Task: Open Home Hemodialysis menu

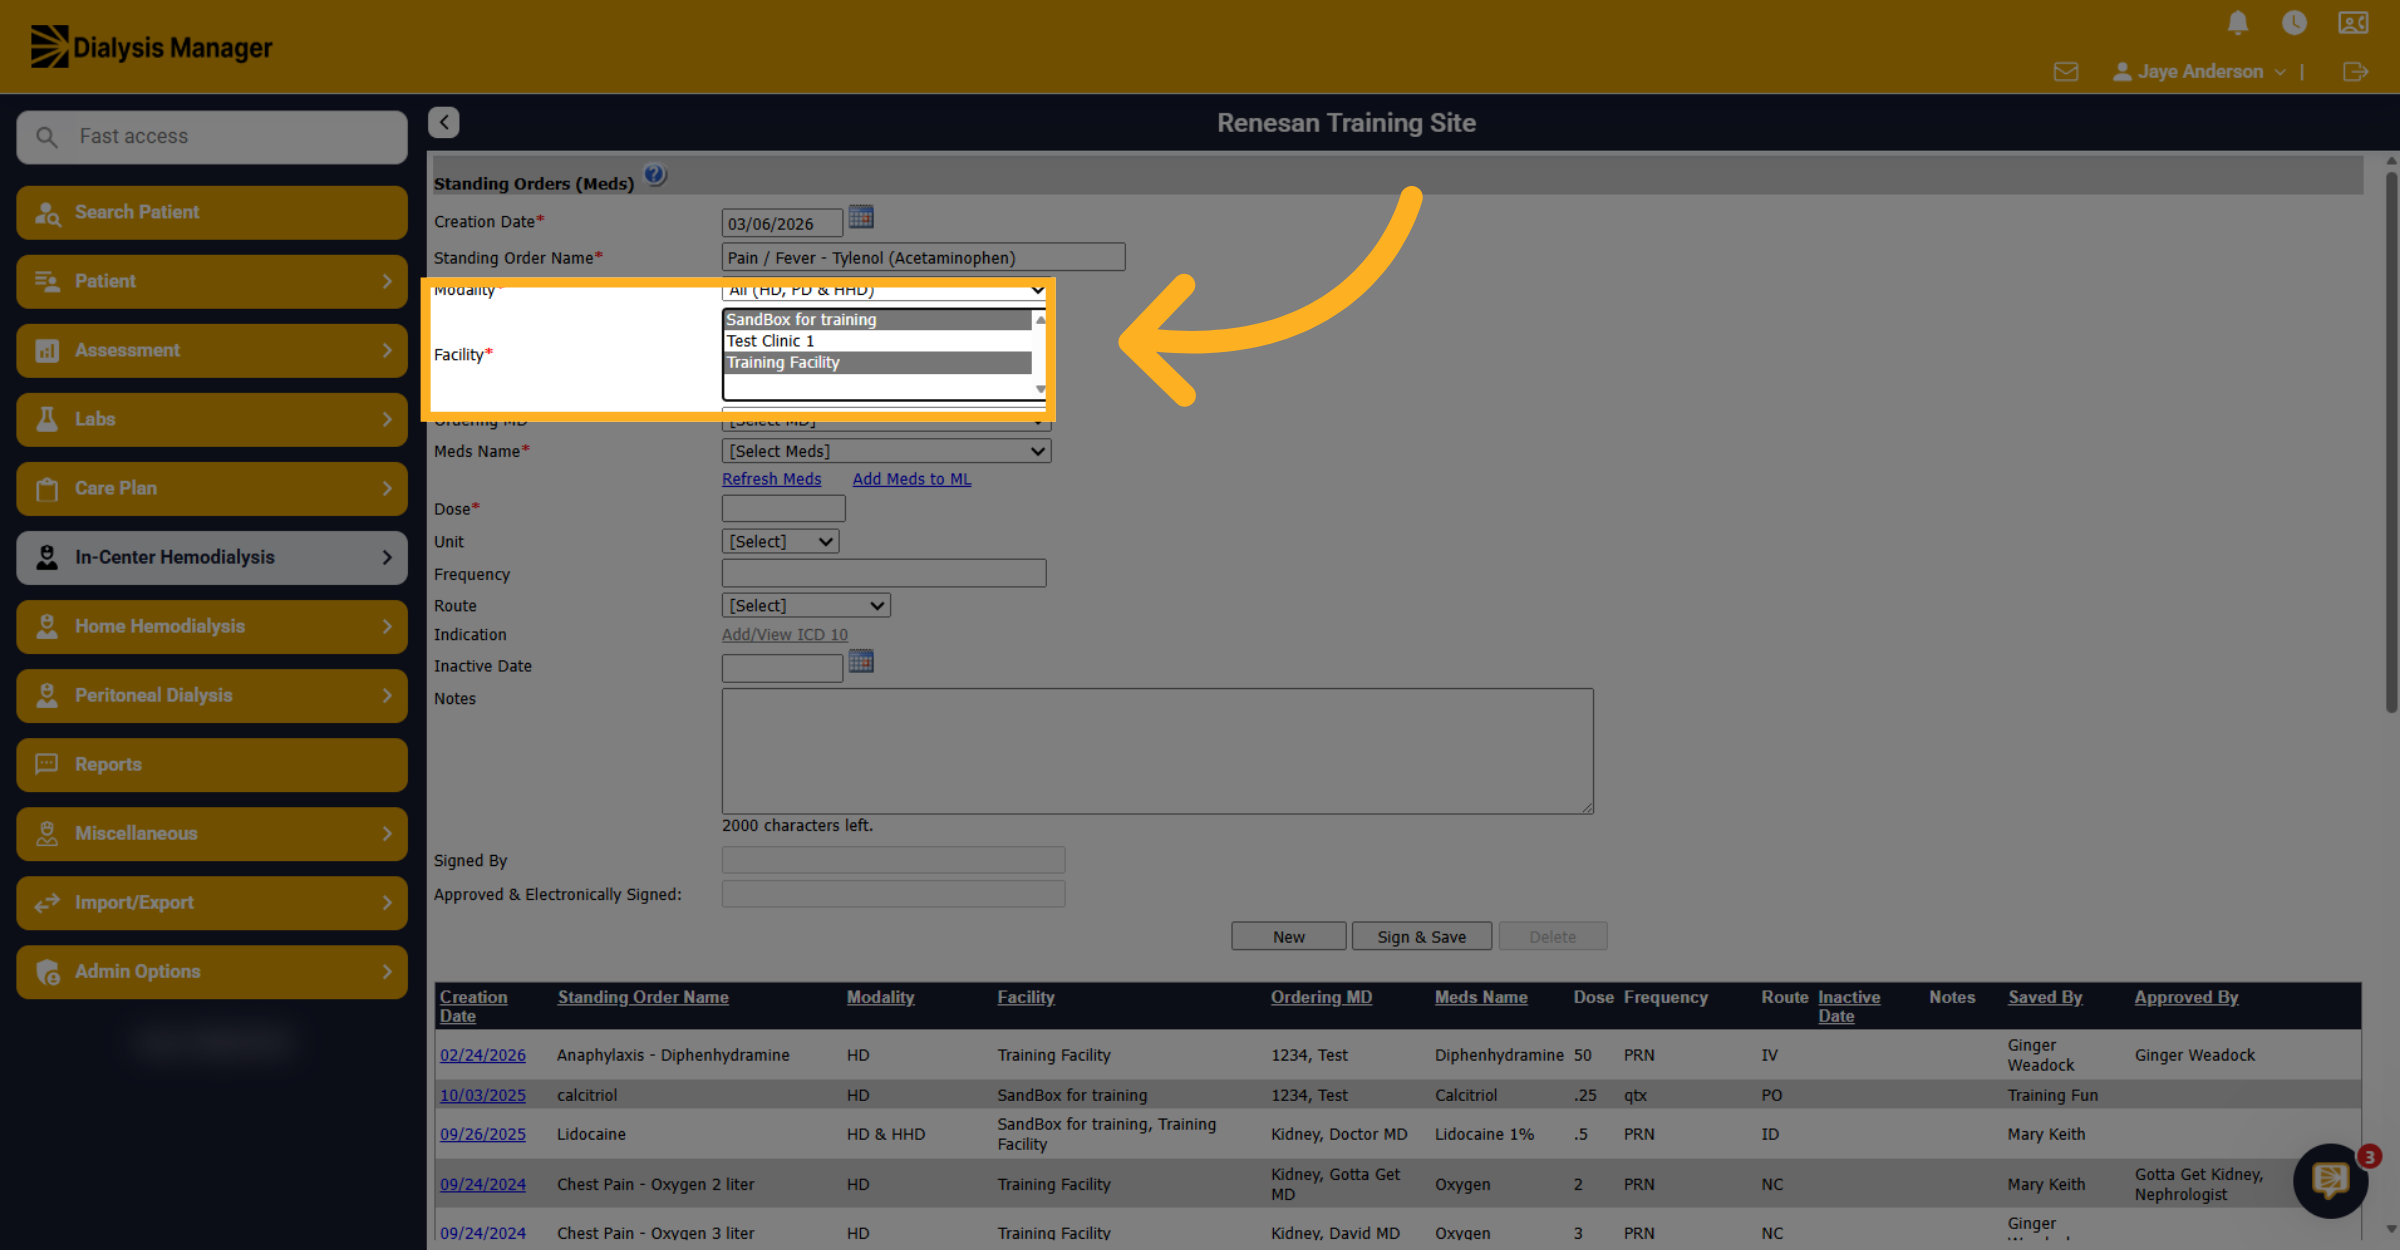Action: point(212,626)
